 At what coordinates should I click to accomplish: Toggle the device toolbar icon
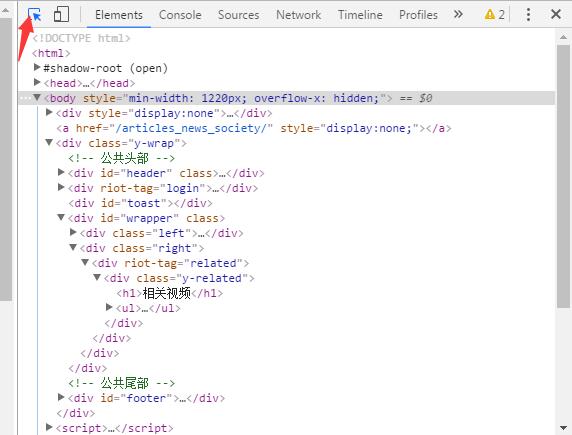click(61, 15)
